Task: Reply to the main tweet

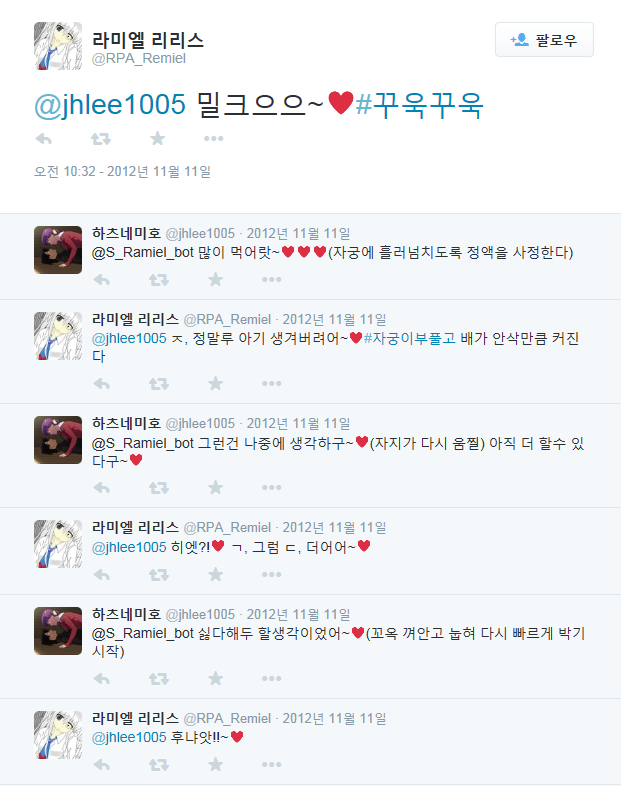Action: click(44, 139)
